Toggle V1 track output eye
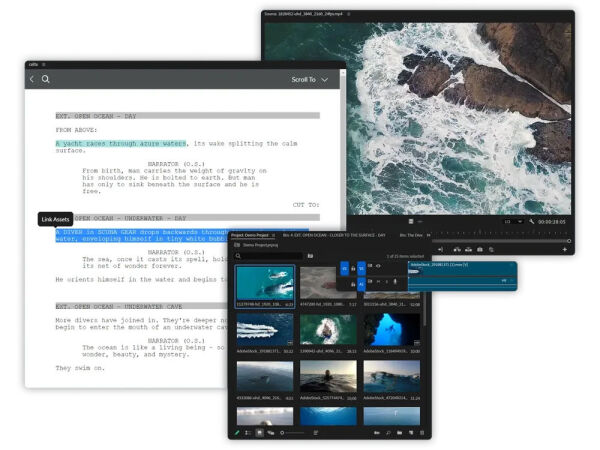 point(378,266)
